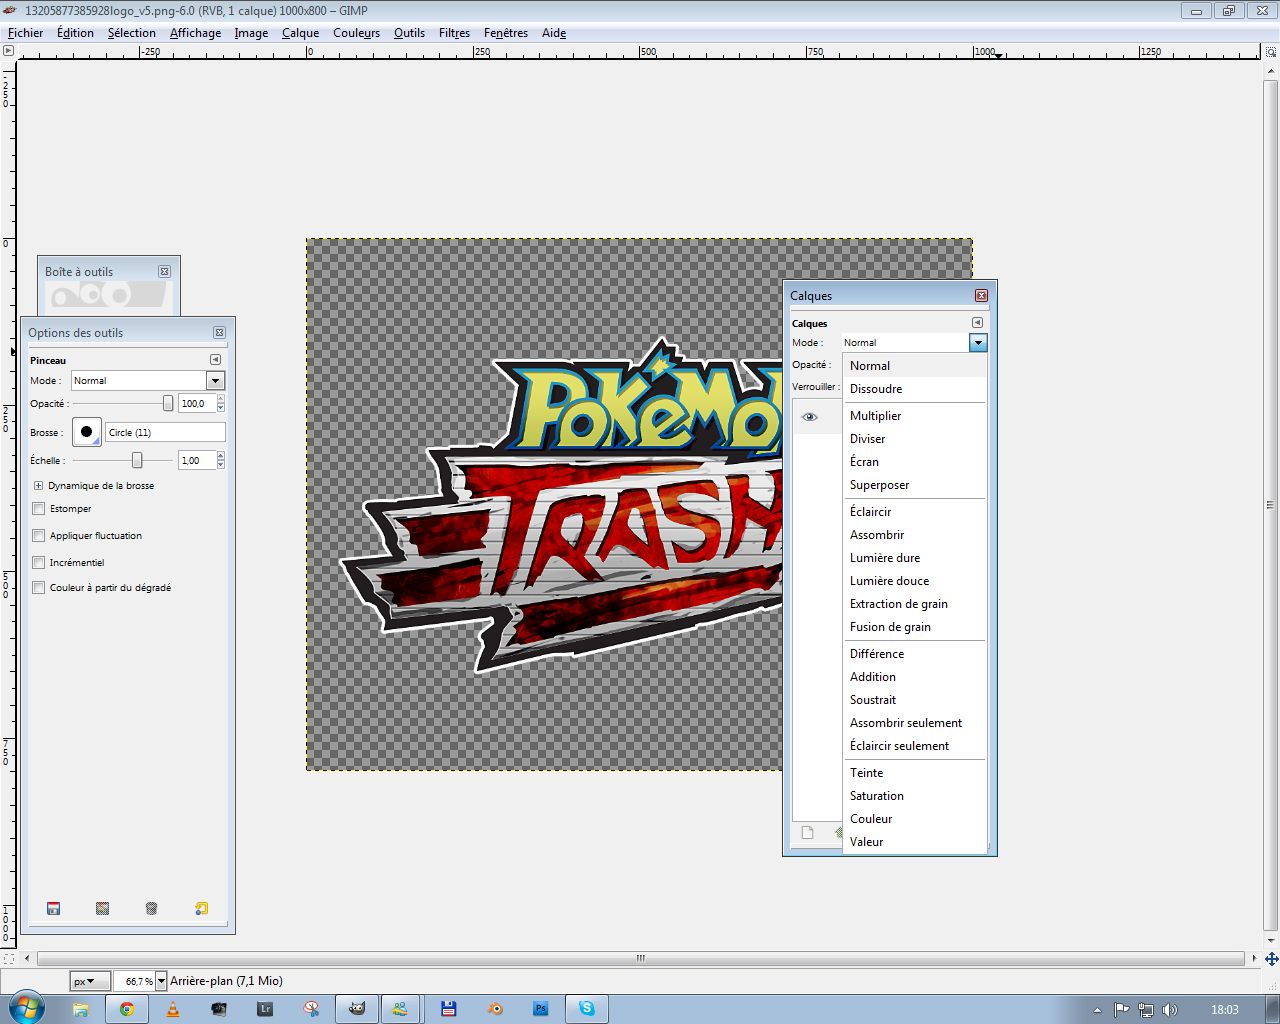Show hidden system tray icons

(x=1097, y=1010)
